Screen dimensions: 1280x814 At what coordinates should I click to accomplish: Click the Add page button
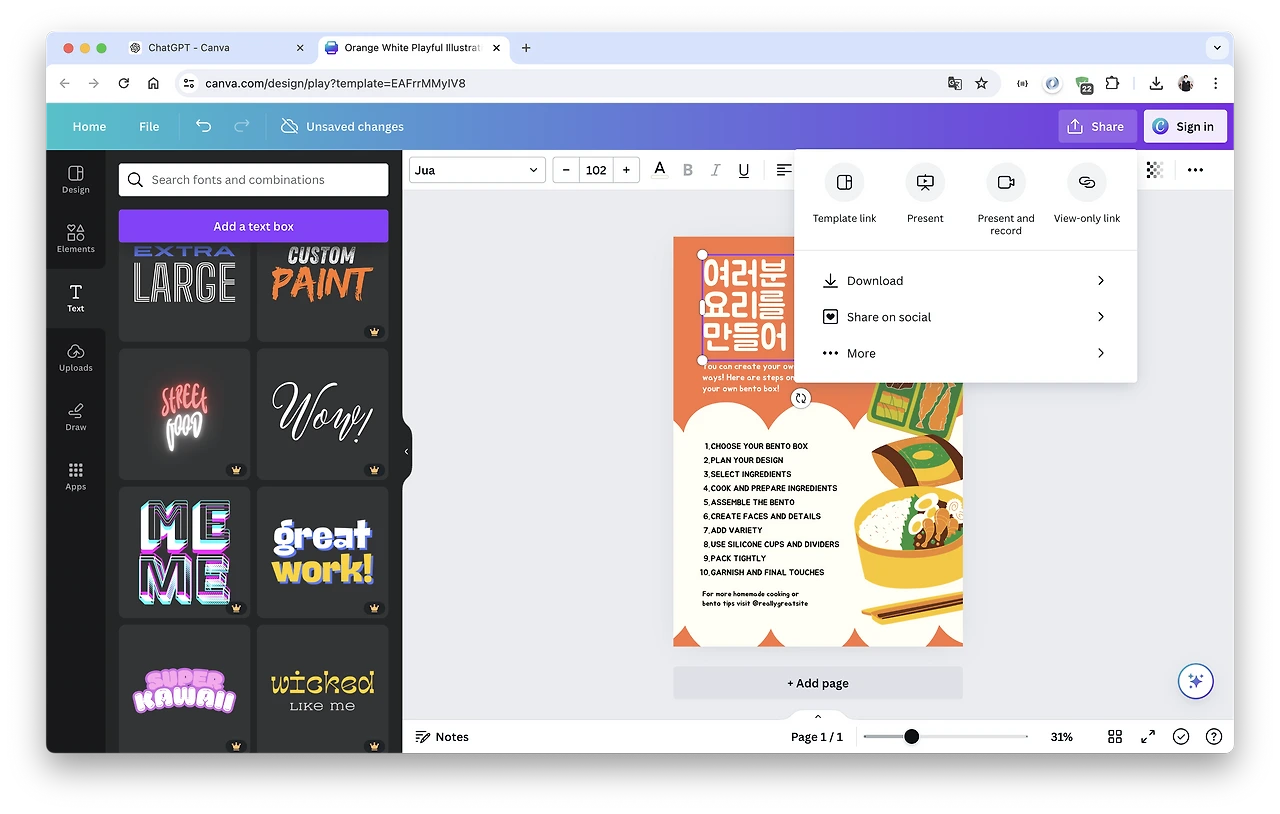tap(817, 683)
